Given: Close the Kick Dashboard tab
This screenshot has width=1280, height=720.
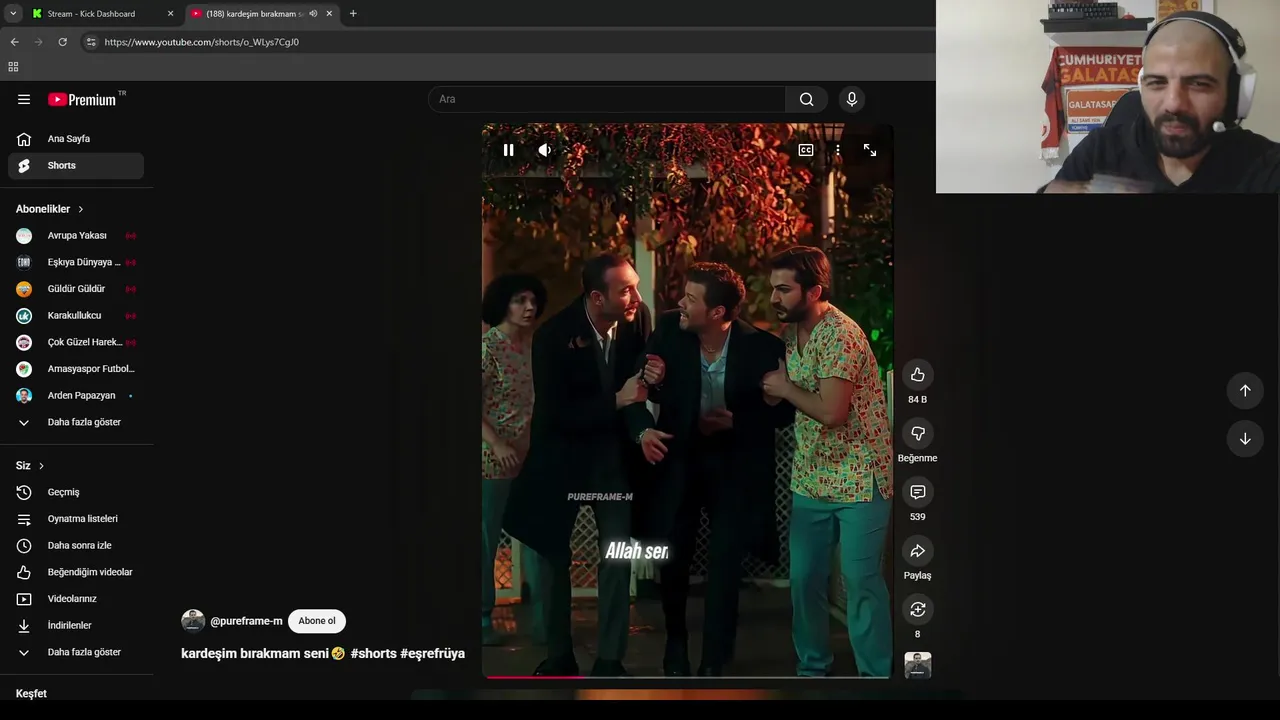Looking at the screenshot, I should pos(170,14).
